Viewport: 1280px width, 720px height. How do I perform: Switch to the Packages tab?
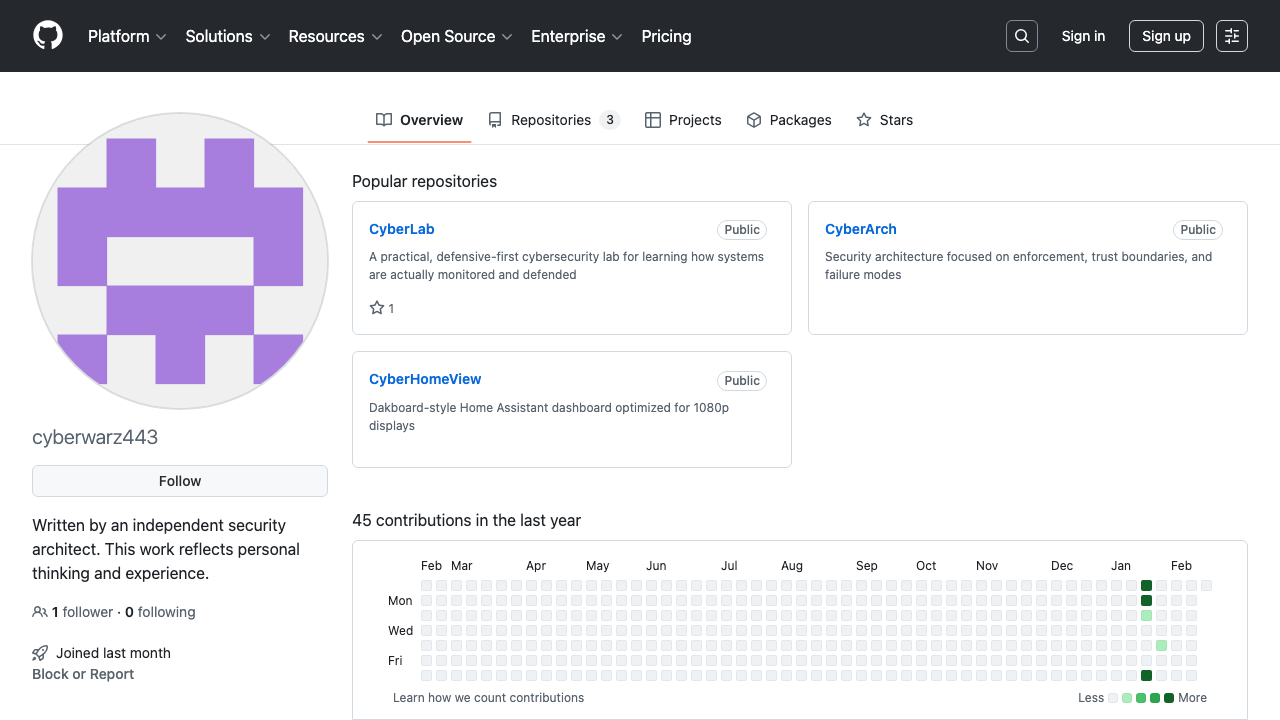click(789, 120)
